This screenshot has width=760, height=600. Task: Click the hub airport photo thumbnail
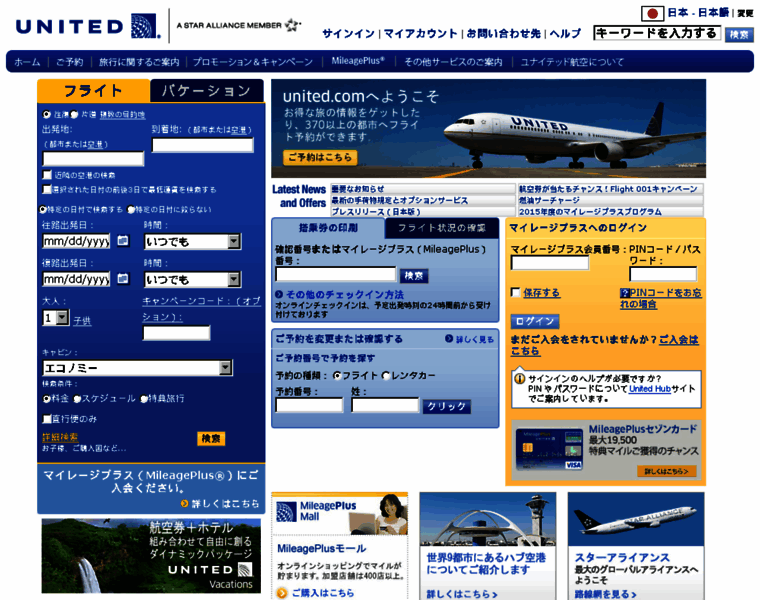pyautogui.click(x=488, y=520)
